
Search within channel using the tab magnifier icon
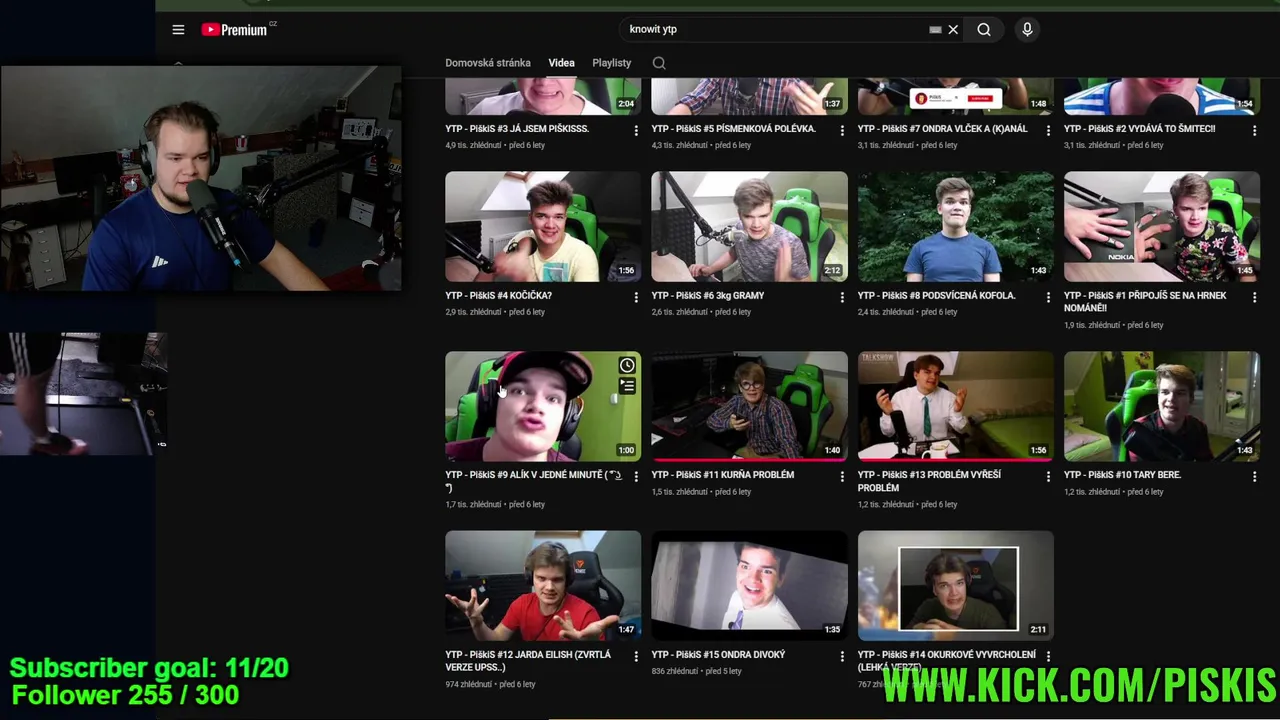(659, 63)
